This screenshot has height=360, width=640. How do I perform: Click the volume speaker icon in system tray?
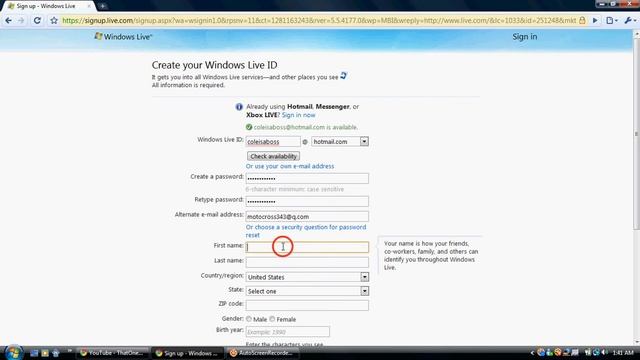coord(604,353)
